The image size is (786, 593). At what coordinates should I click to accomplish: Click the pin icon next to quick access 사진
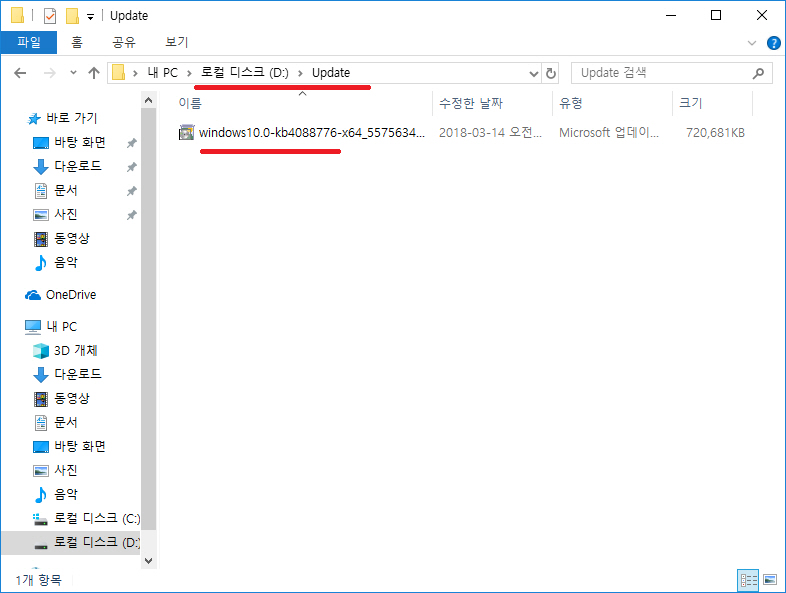click(131, 215)
